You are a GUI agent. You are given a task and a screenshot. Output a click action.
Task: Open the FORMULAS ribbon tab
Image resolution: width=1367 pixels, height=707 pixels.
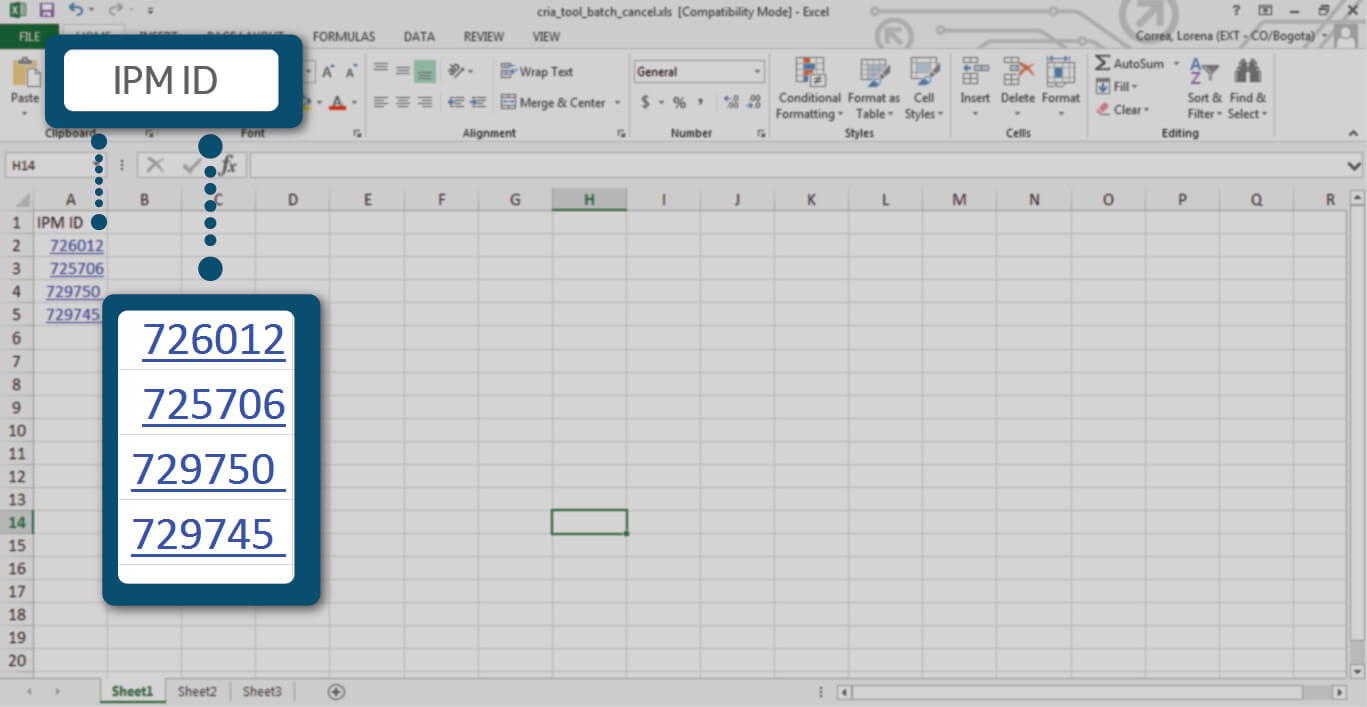pos(343,37)
